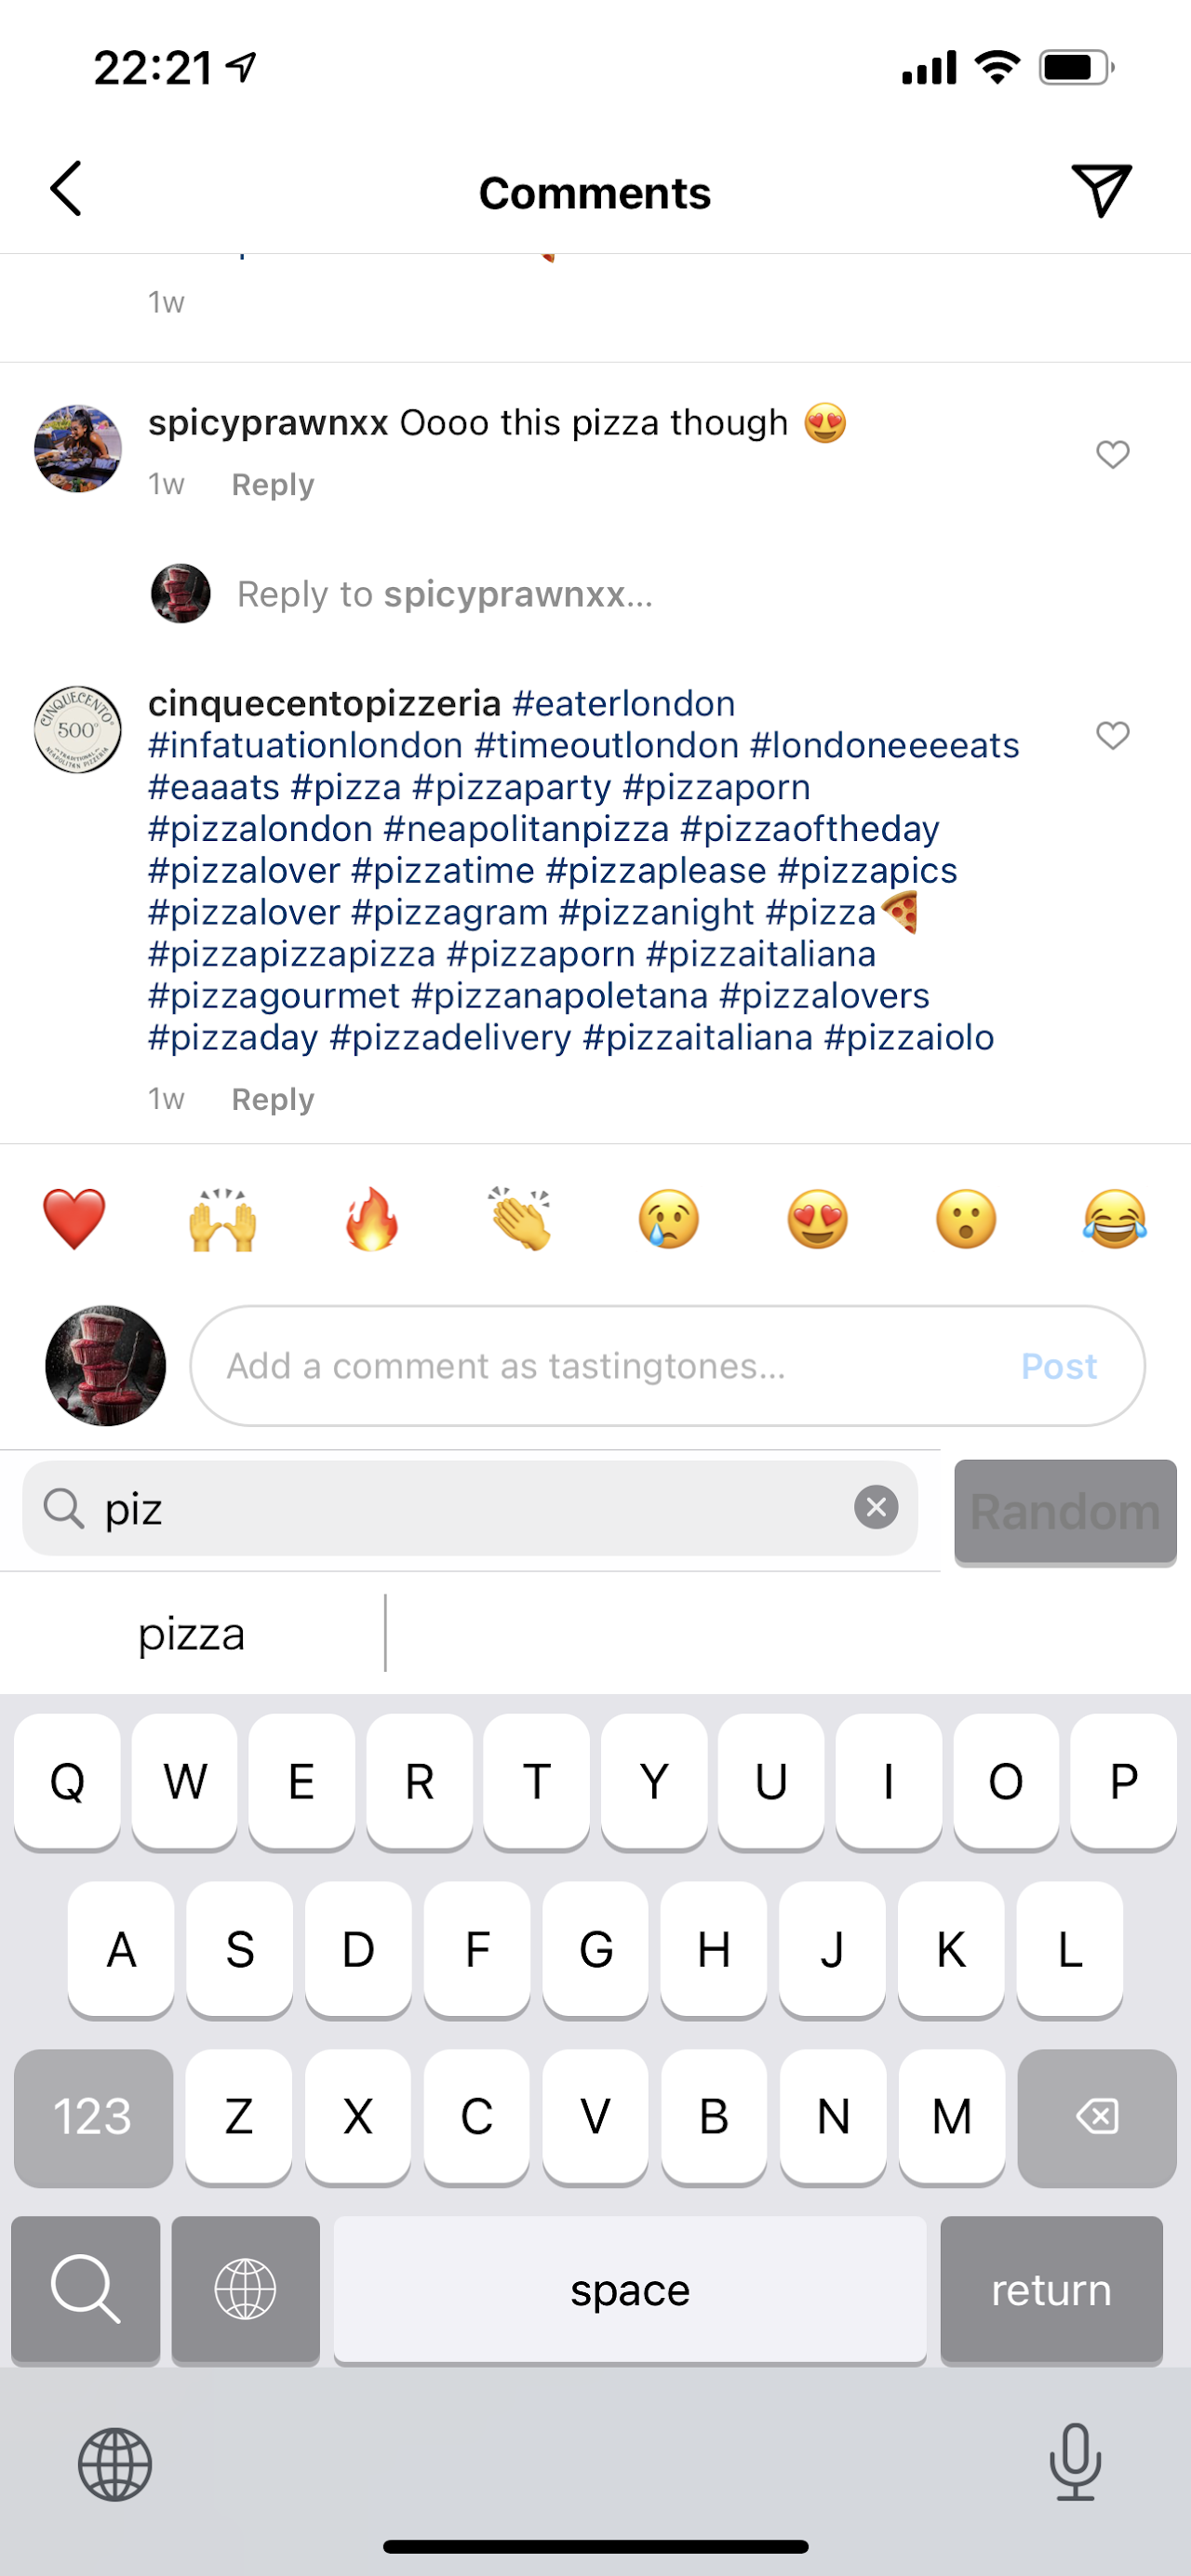Reply to spicyprawnxx's comment
The width and height of the screenshot is (1191, 2576).
coord(273,485)
